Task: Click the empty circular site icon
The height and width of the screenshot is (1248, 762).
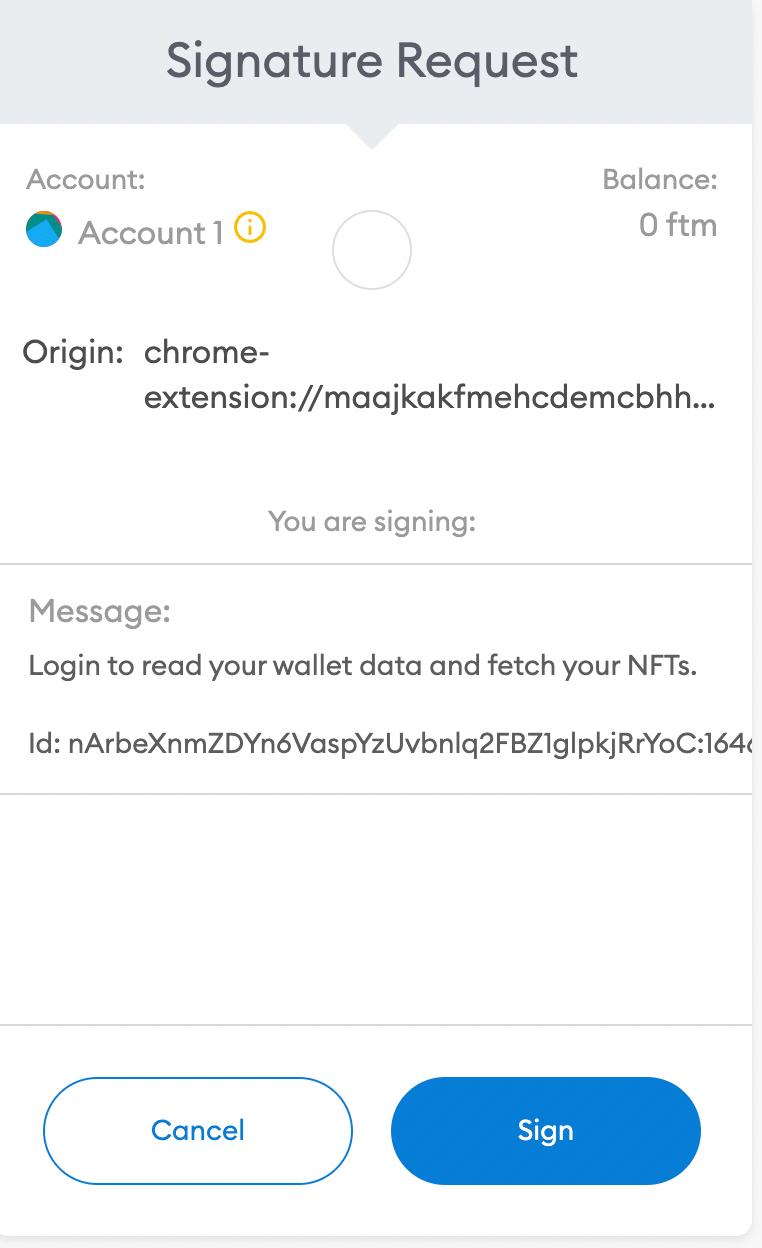Action: point(371,250)
